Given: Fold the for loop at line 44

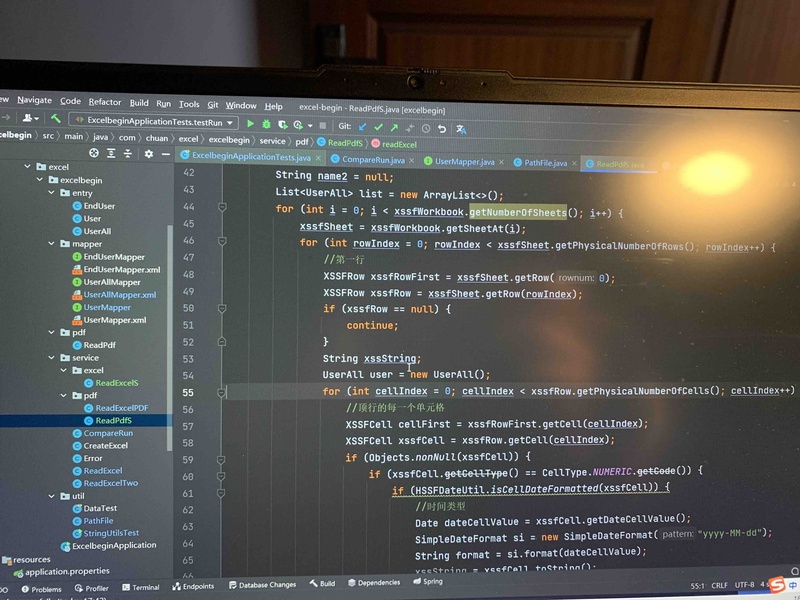Looking at the screenshot, I should pos(222,207).
